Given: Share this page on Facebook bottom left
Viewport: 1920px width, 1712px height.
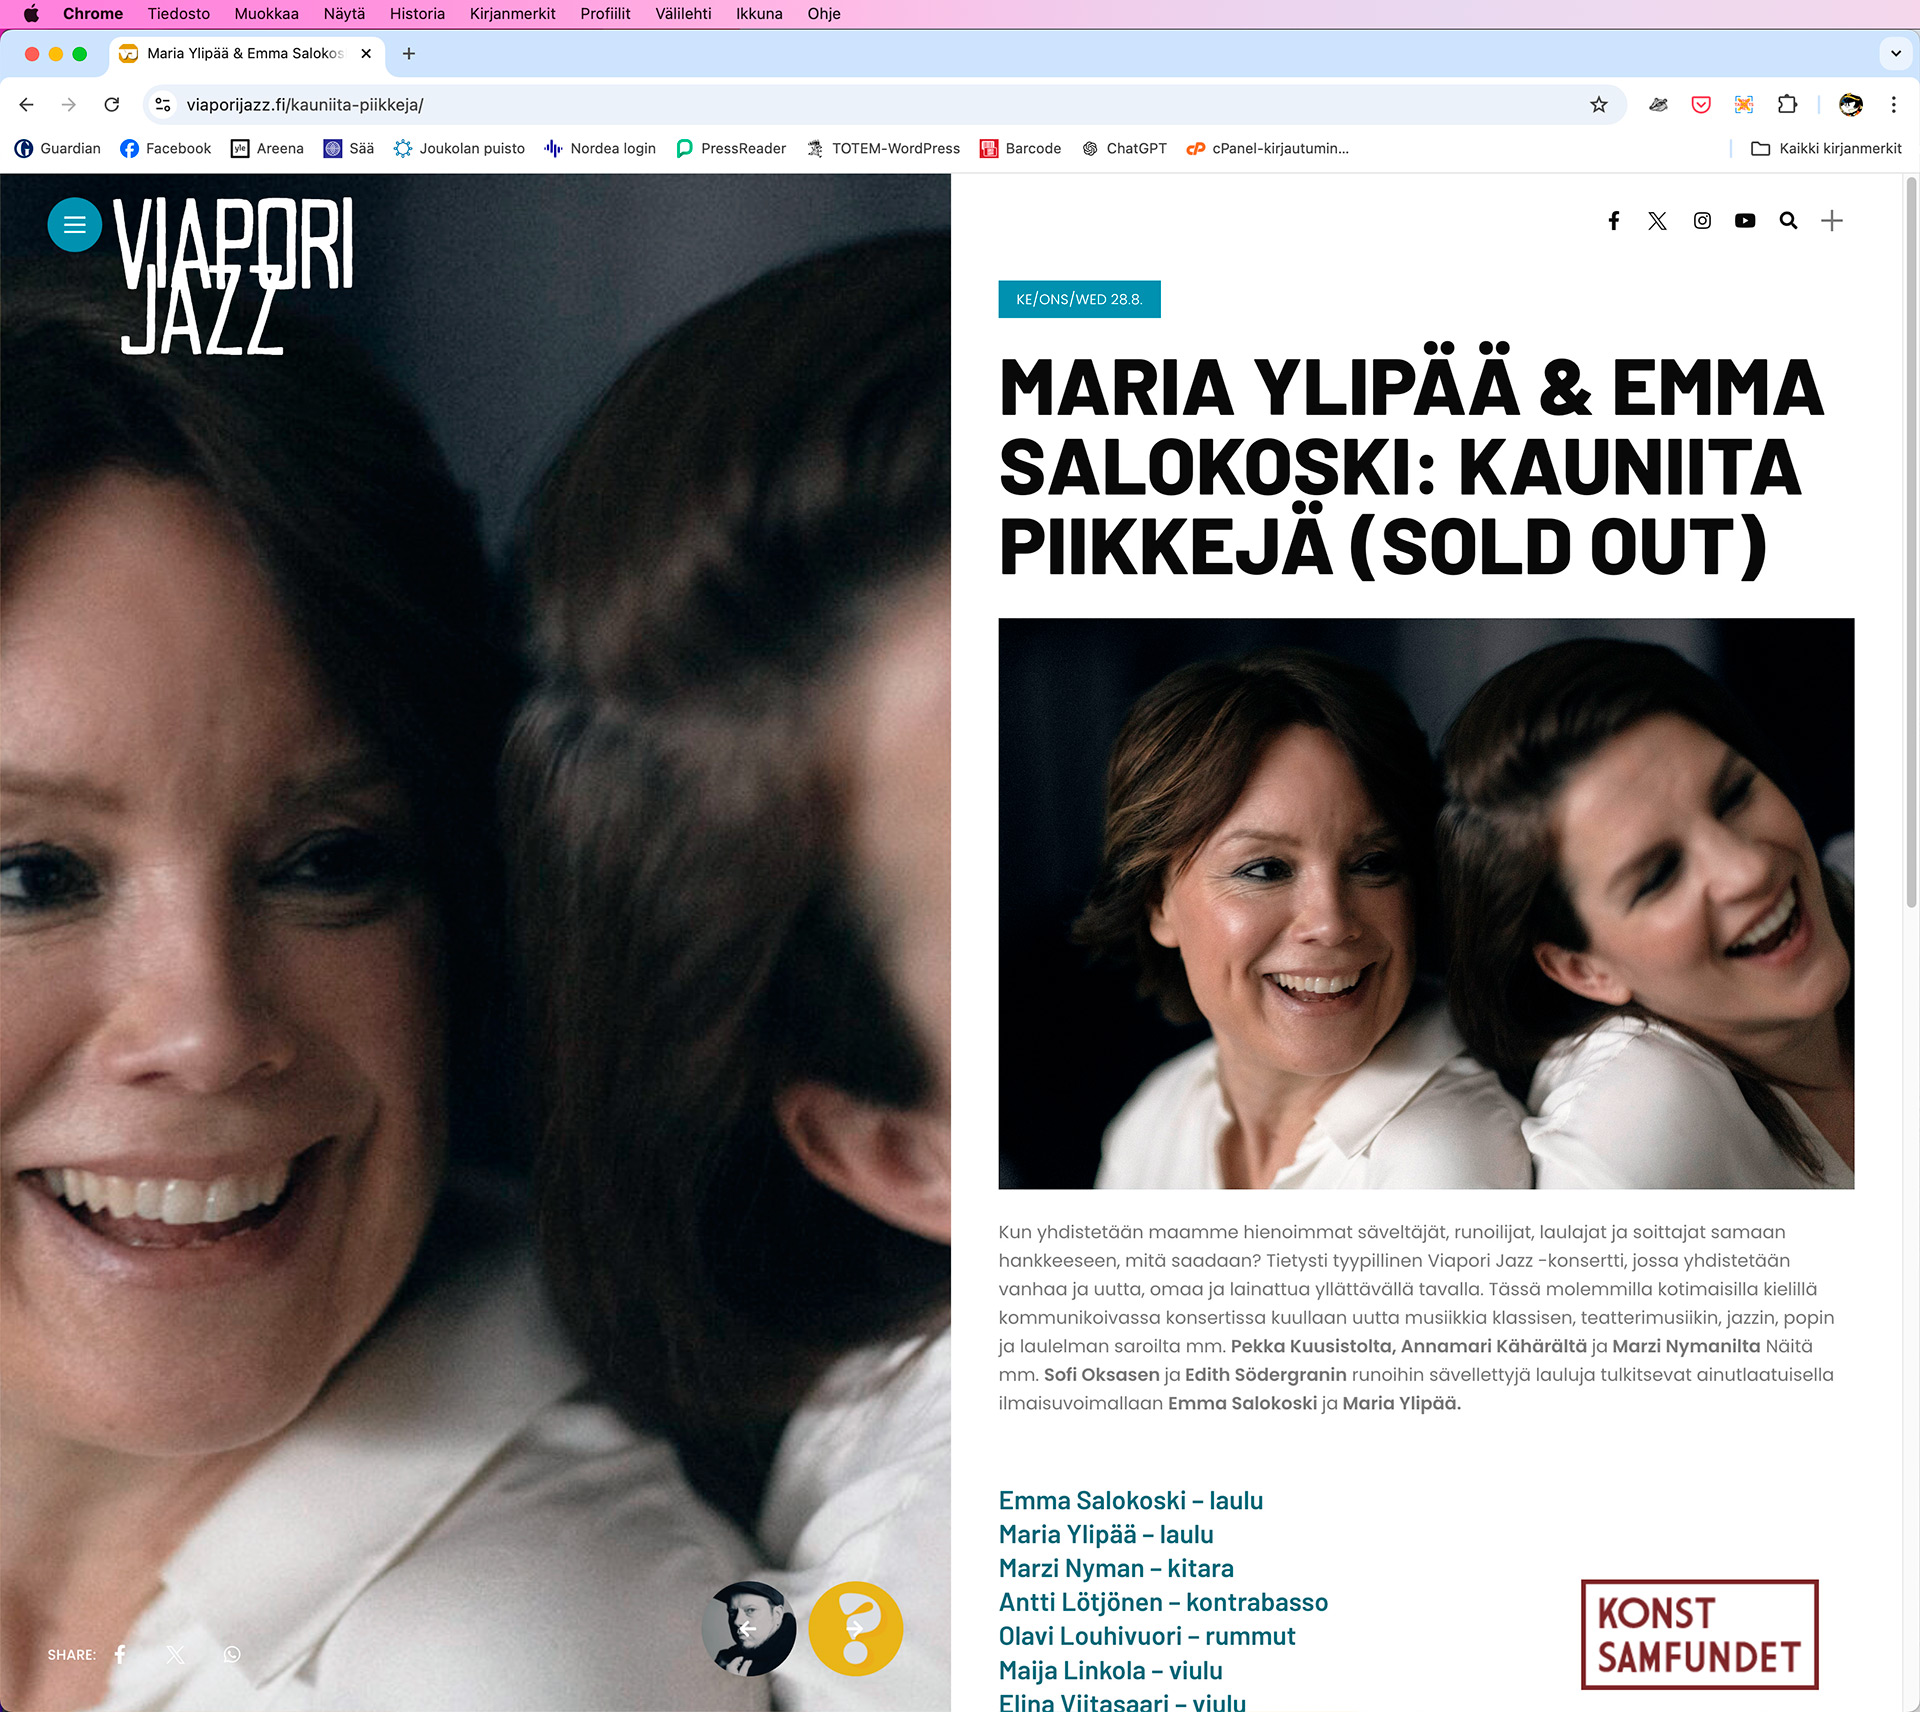Looking at the screenshot, I should pyautogui.click(x=120, y=1654).
